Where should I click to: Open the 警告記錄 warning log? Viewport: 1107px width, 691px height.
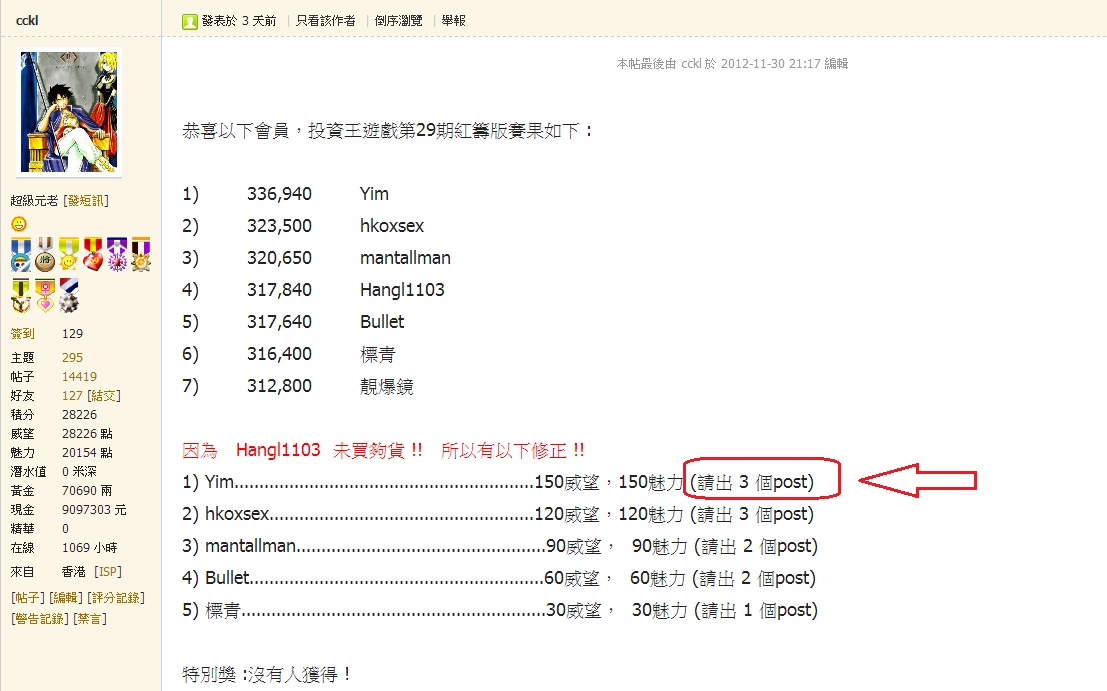click(40, 618)
